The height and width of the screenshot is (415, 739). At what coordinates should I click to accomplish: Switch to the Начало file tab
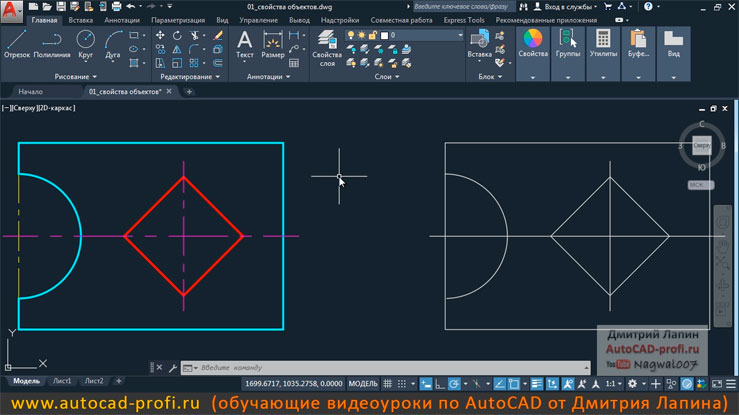tap(31, 91)
